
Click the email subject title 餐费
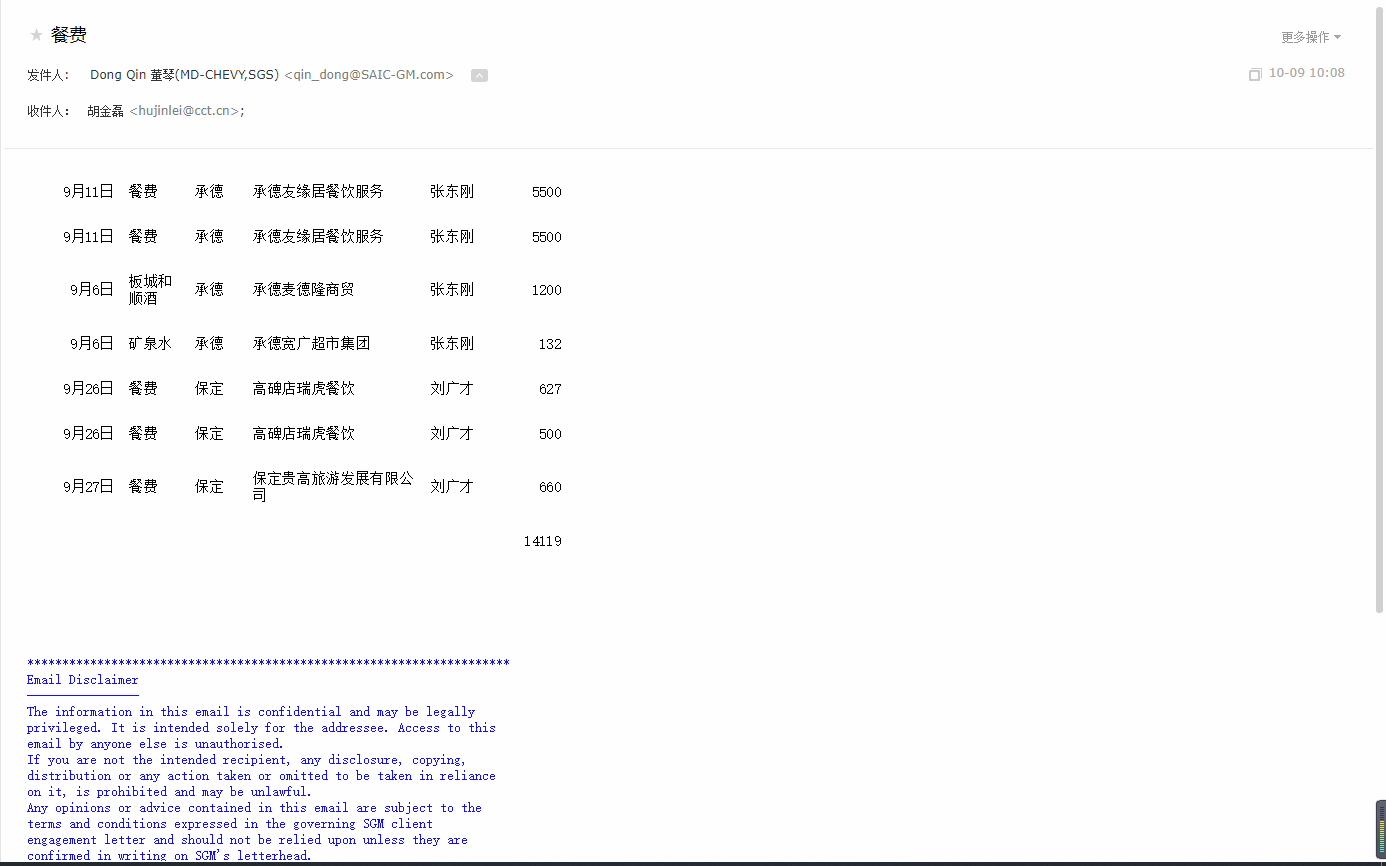coord(69,36)
